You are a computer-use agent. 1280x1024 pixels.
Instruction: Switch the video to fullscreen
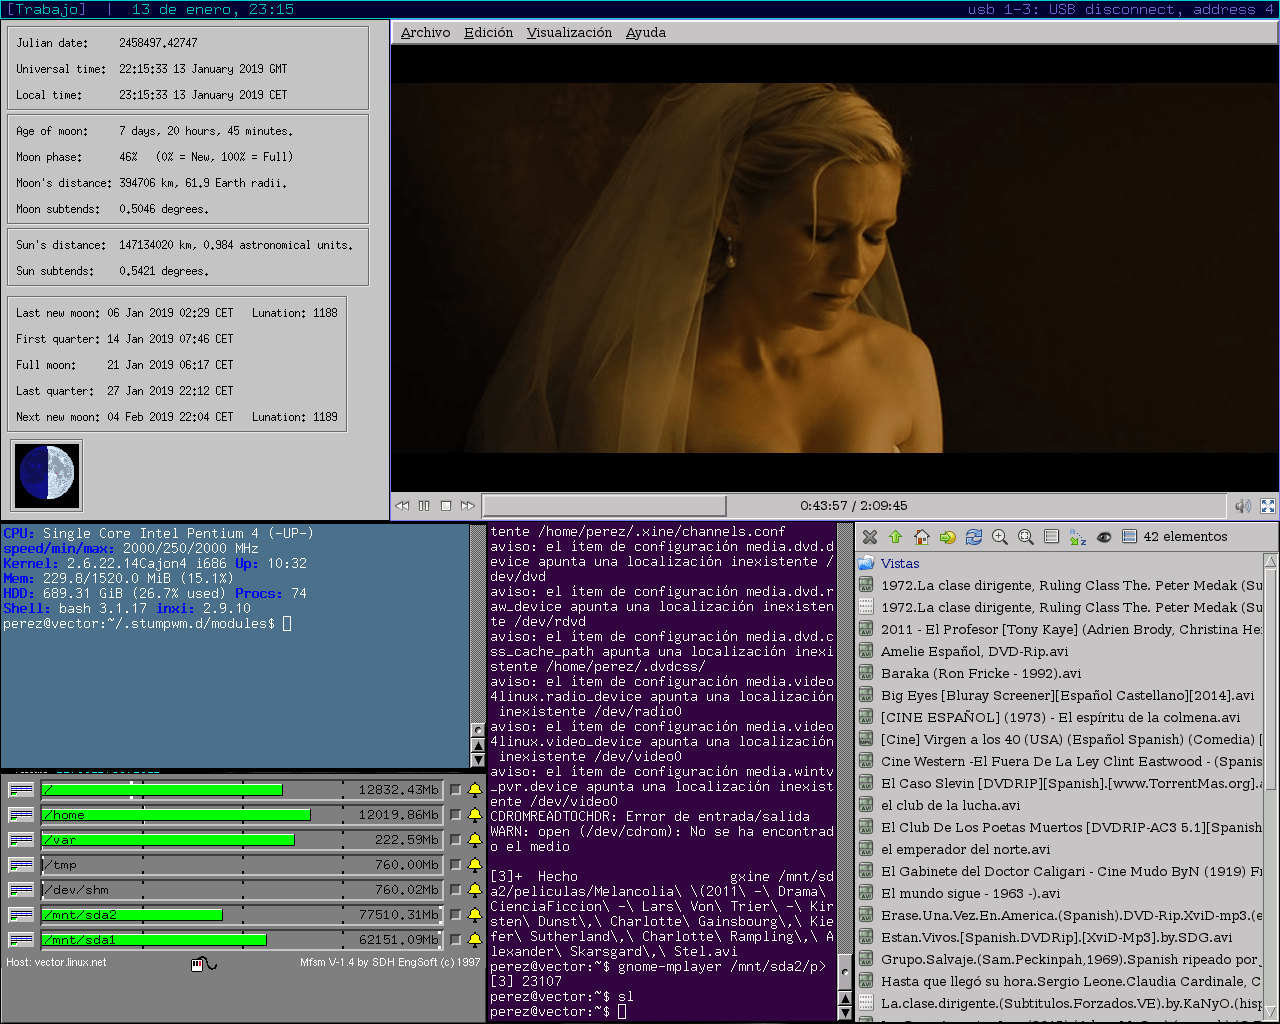coord(1268,506)
